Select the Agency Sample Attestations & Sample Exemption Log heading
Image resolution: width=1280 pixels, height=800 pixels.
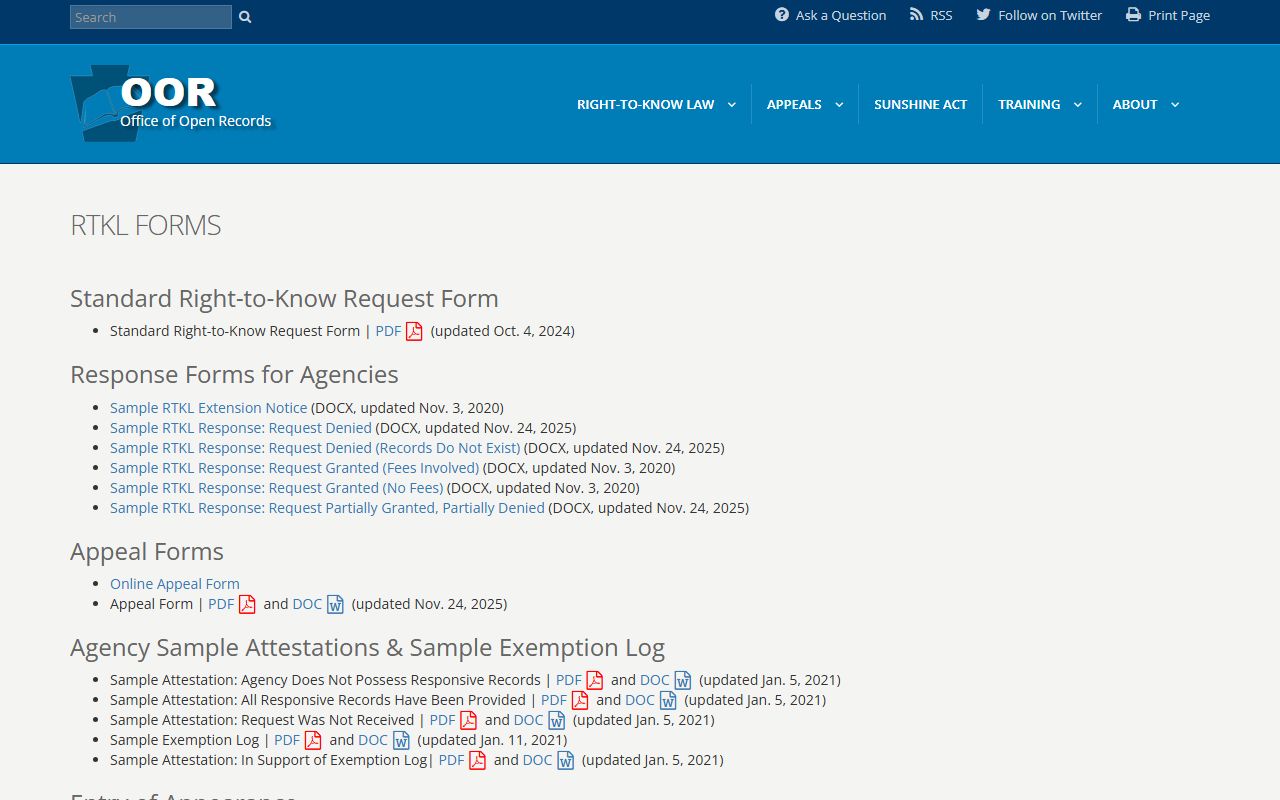coord(367,648)
